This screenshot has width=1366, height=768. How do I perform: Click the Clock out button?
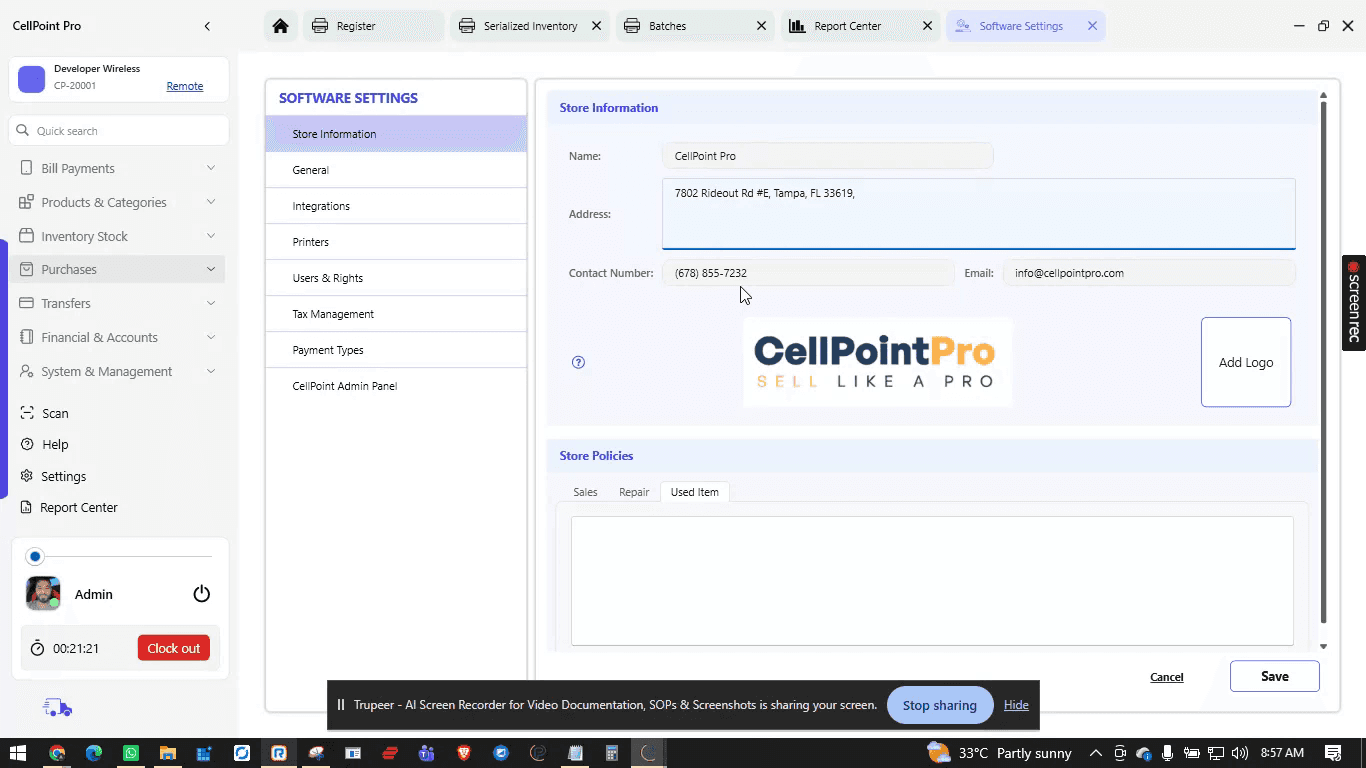pos(174,648)
